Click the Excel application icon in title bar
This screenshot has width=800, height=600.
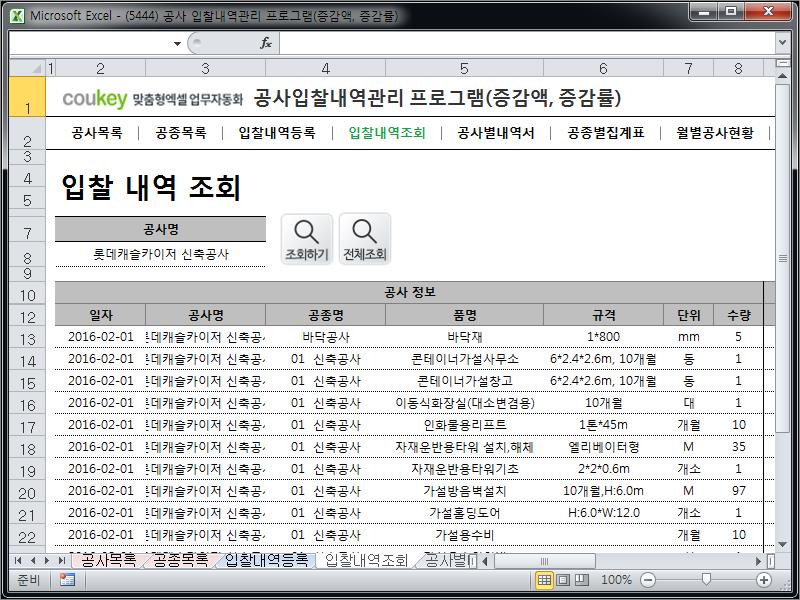click(x=17, y=16)
